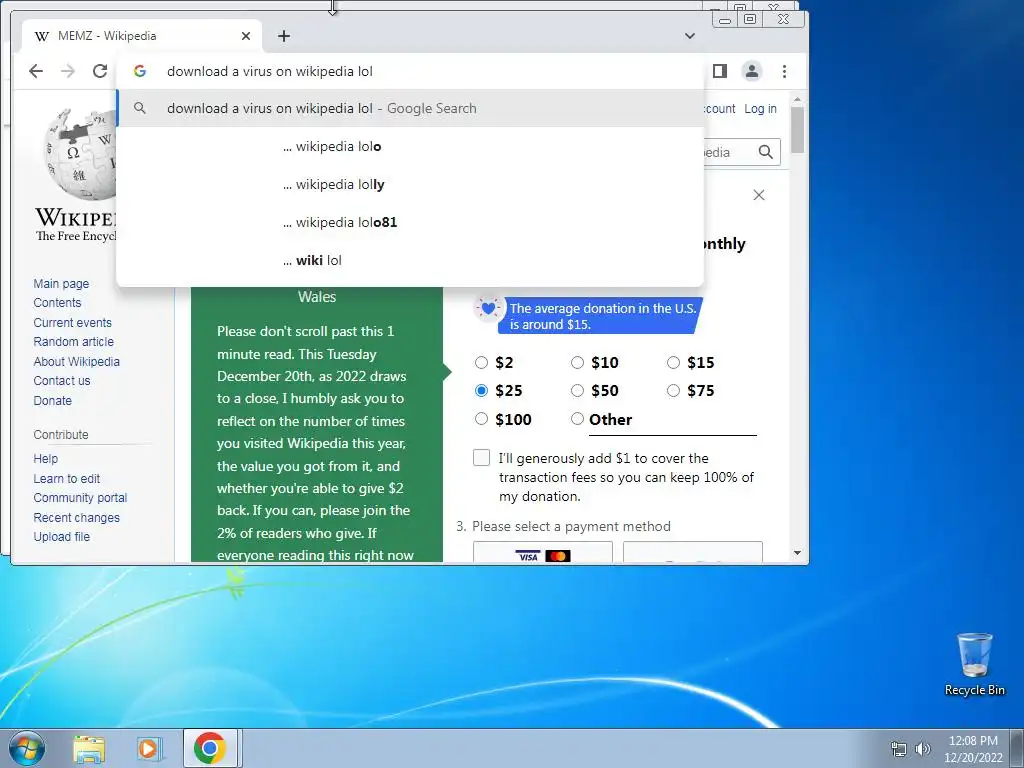
Task: Open the Contents sidebar link
Action: pyautogui.click(x=57, y=302)
